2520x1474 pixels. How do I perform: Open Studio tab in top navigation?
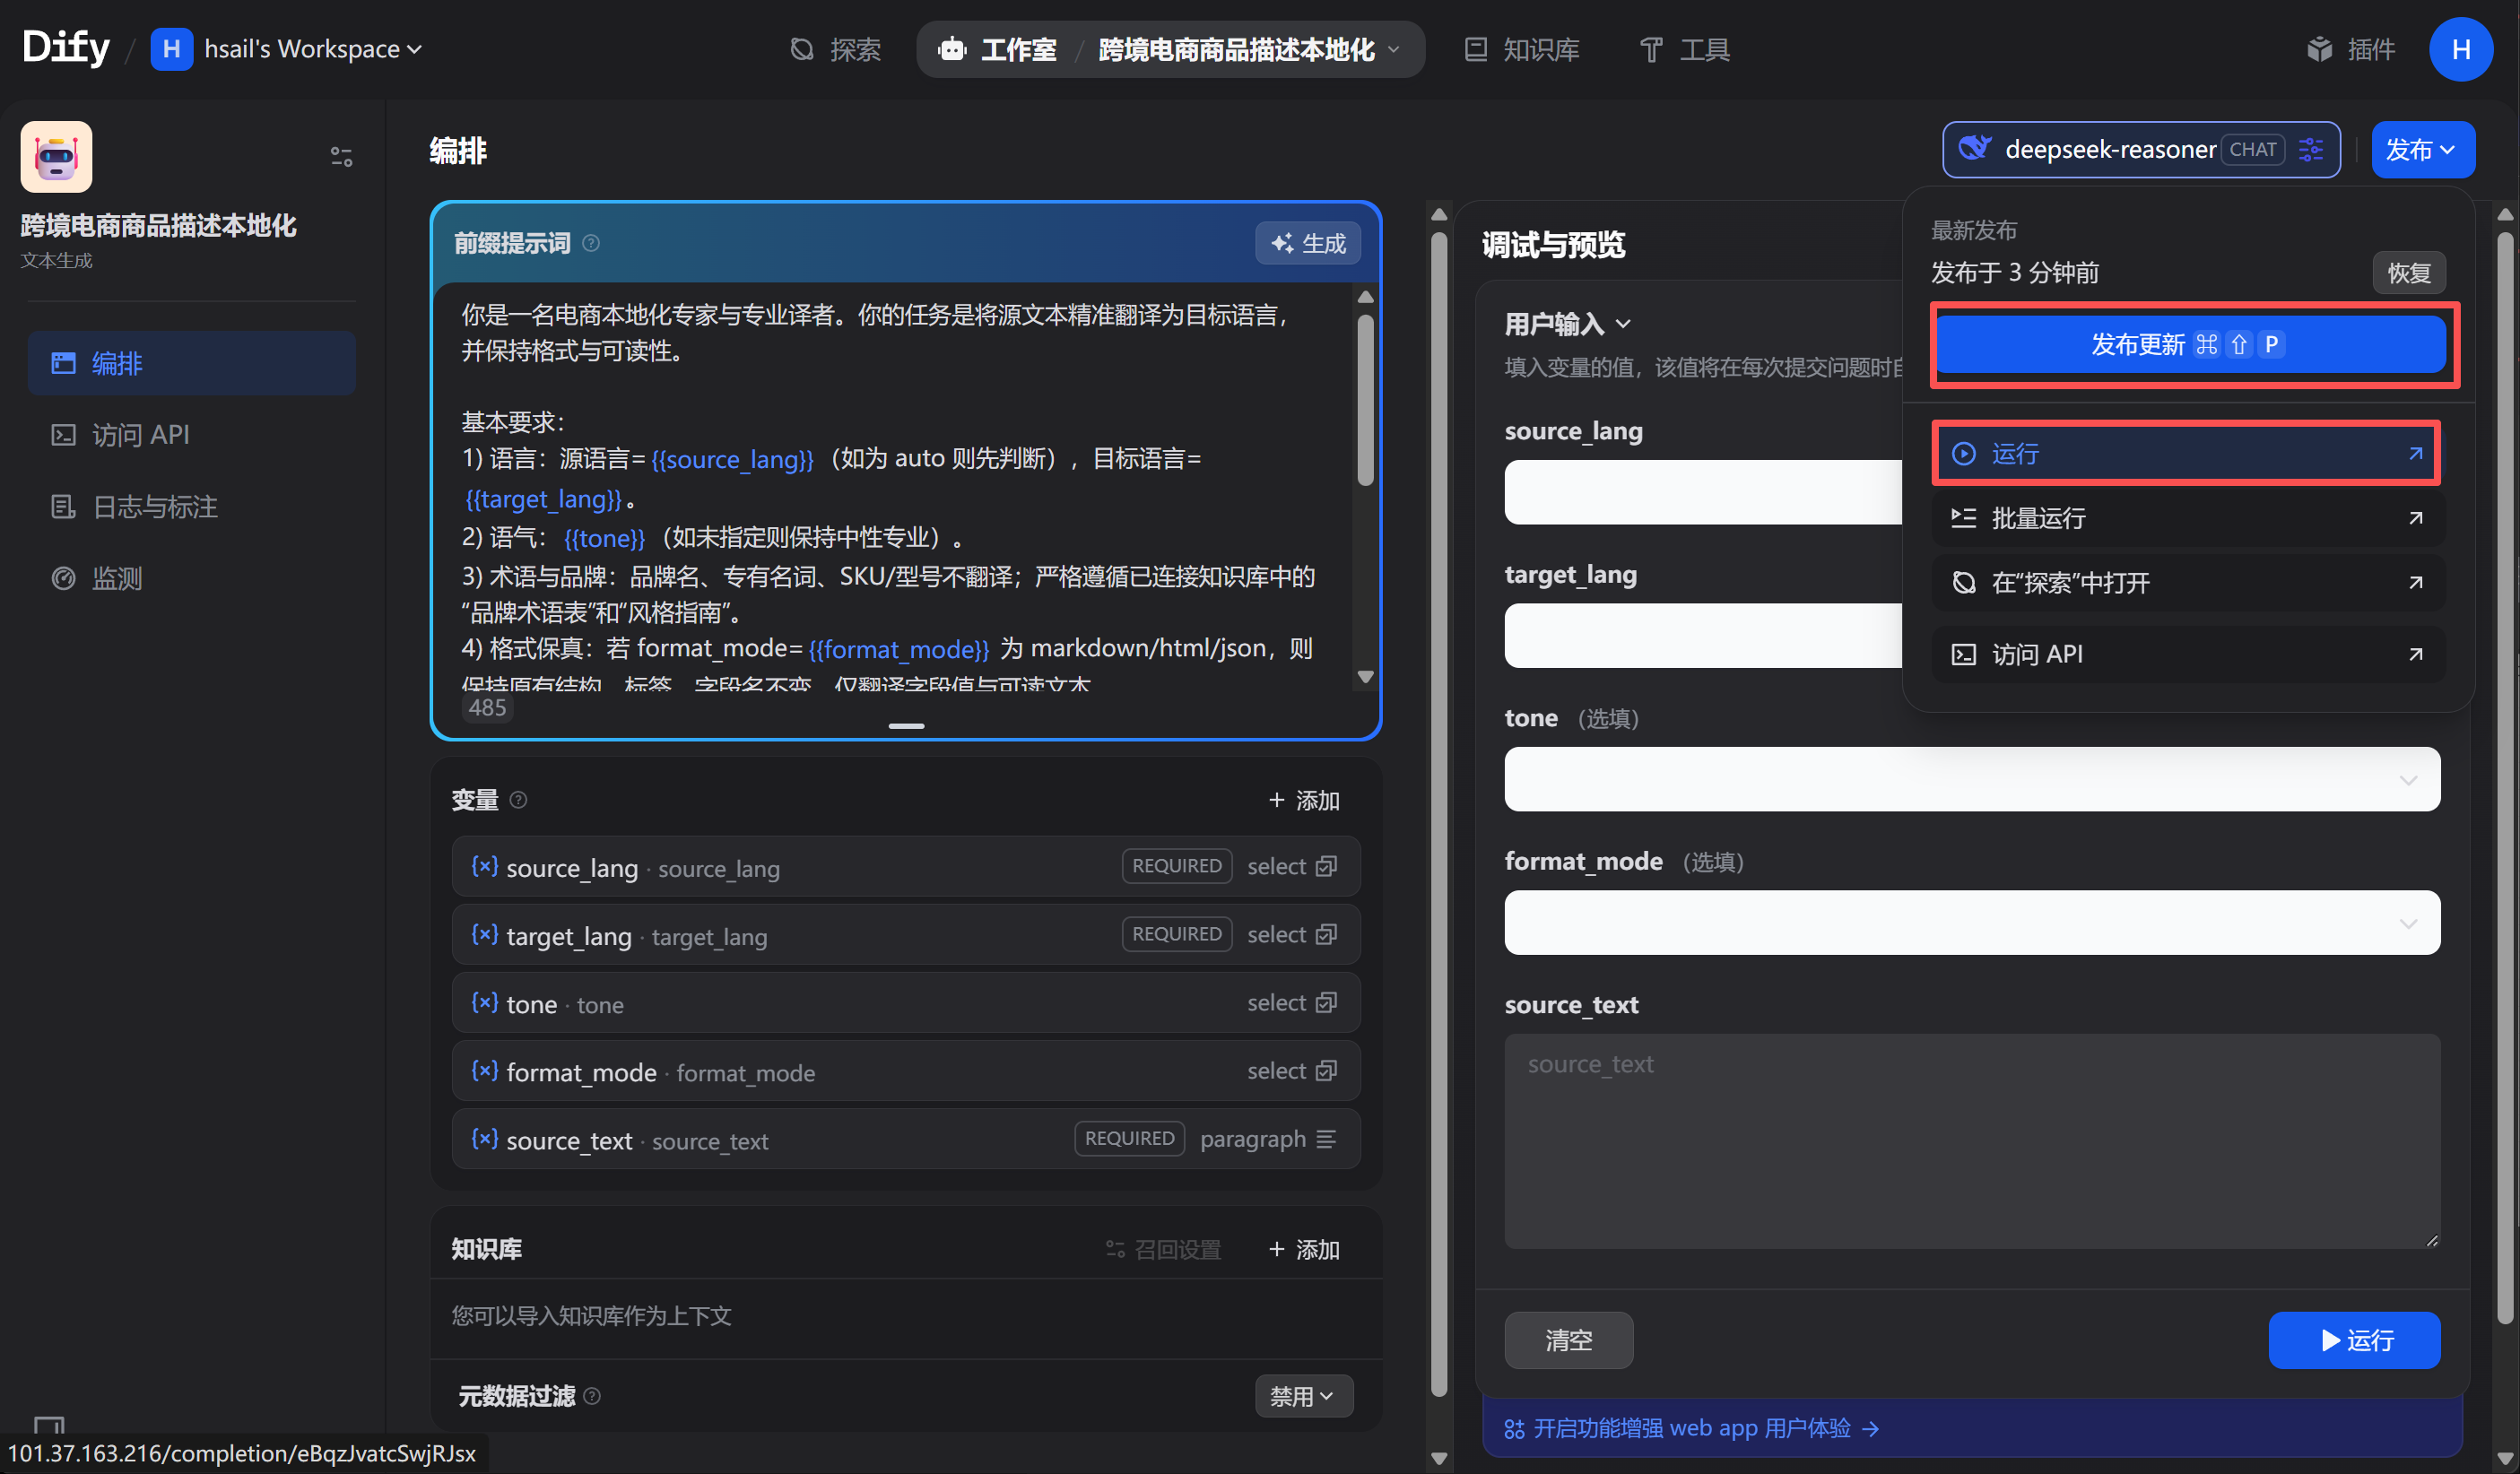click(x=997, y=49)
